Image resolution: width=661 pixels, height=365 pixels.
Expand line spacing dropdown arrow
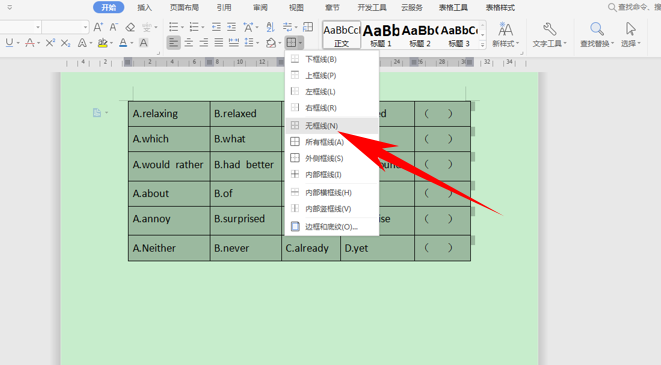[257, 43]
